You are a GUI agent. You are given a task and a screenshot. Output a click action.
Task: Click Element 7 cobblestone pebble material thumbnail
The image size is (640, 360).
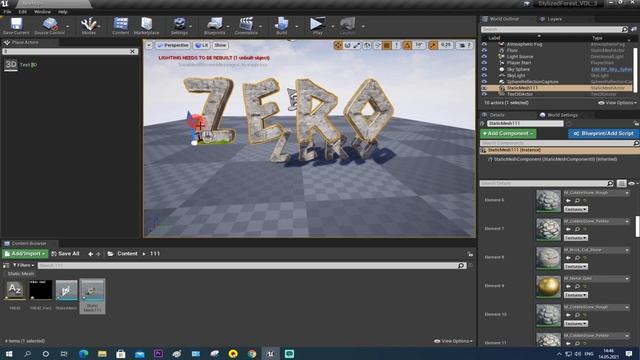coord(548,229)
